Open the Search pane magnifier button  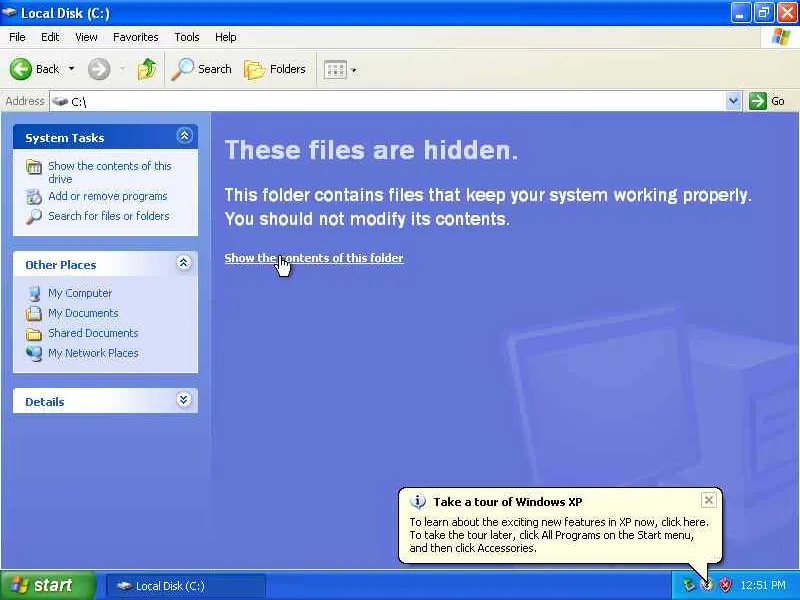tap(201, 69)
